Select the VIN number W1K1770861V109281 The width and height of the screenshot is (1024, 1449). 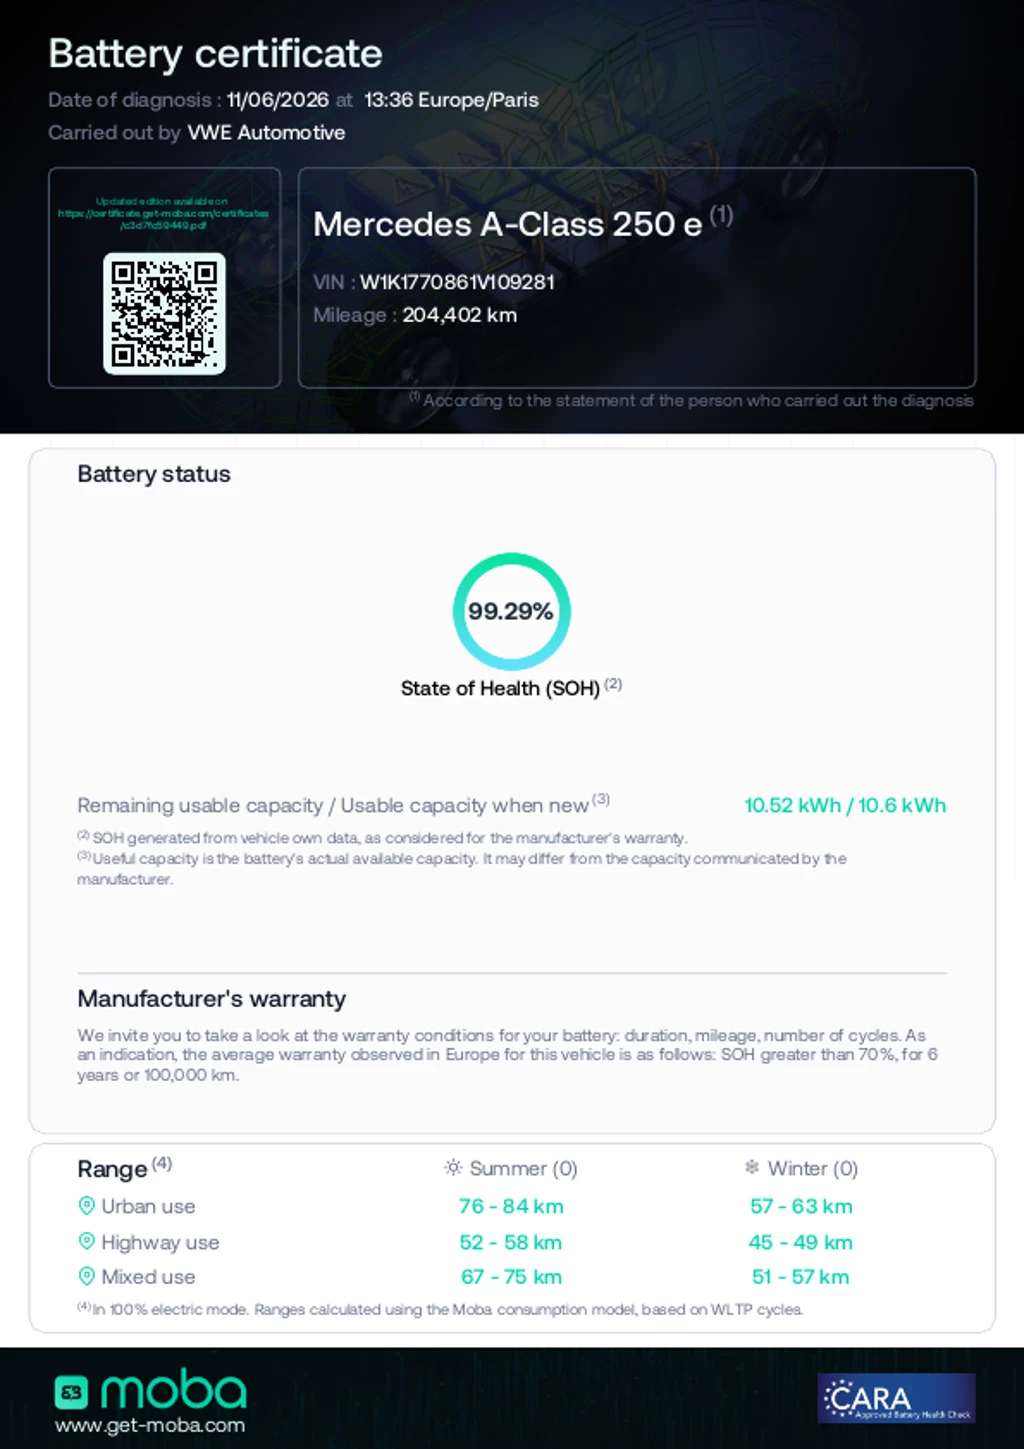click(457, 282)
